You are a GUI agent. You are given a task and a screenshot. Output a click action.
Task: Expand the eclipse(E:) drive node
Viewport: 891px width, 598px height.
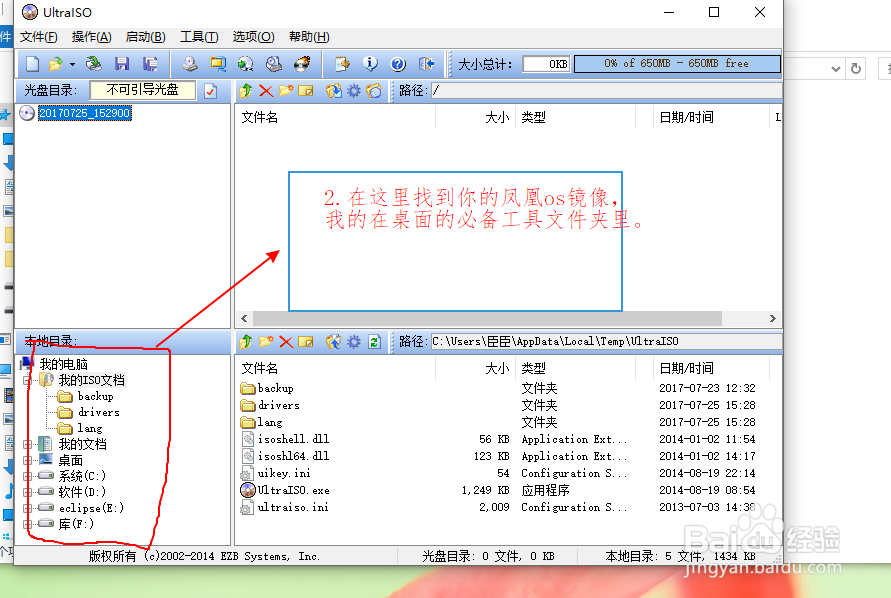pyautogui.click(x=27, y=508)
